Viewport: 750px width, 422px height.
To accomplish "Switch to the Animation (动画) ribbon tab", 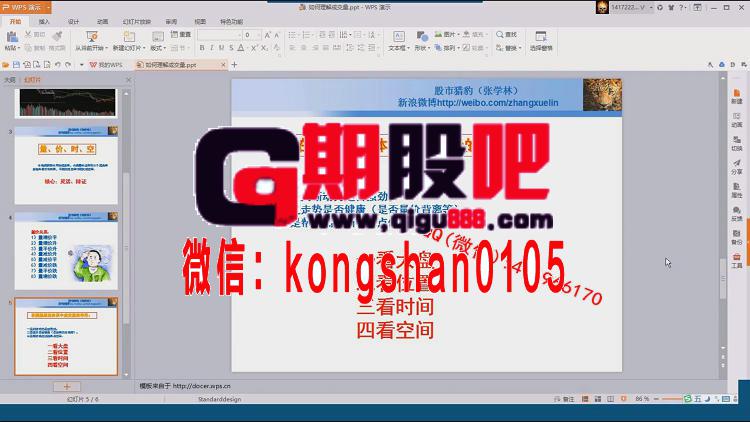I will tap(102, 22).
